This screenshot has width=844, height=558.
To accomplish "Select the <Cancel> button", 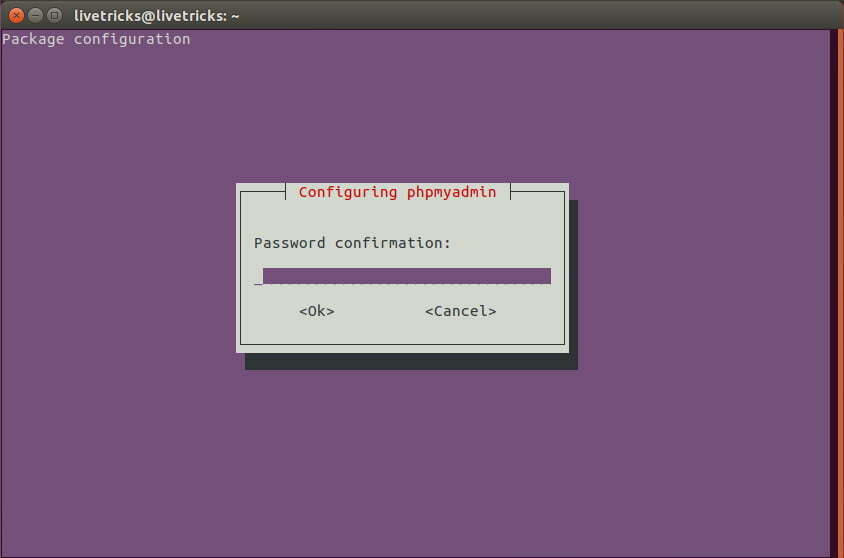I will click(x=460, y=311).
